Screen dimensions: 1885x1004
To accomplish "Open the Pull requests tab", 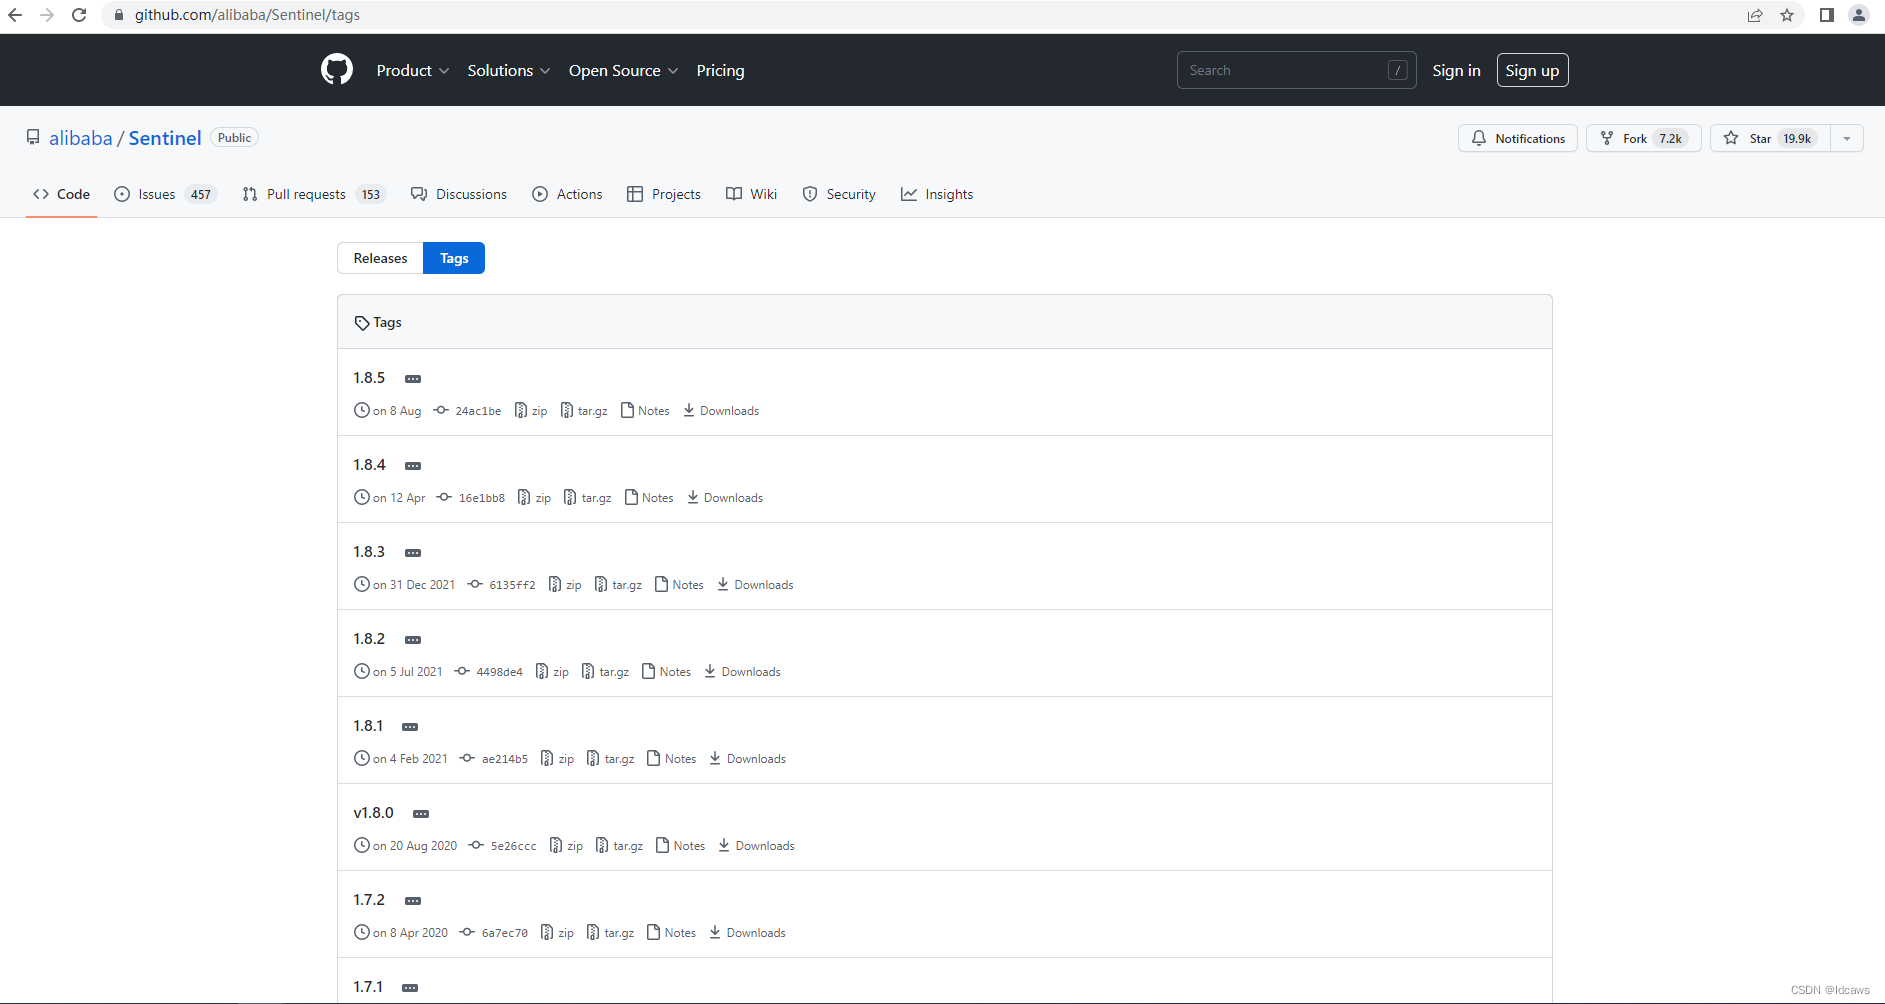I will pyautogui.click(x=313, y=194).
